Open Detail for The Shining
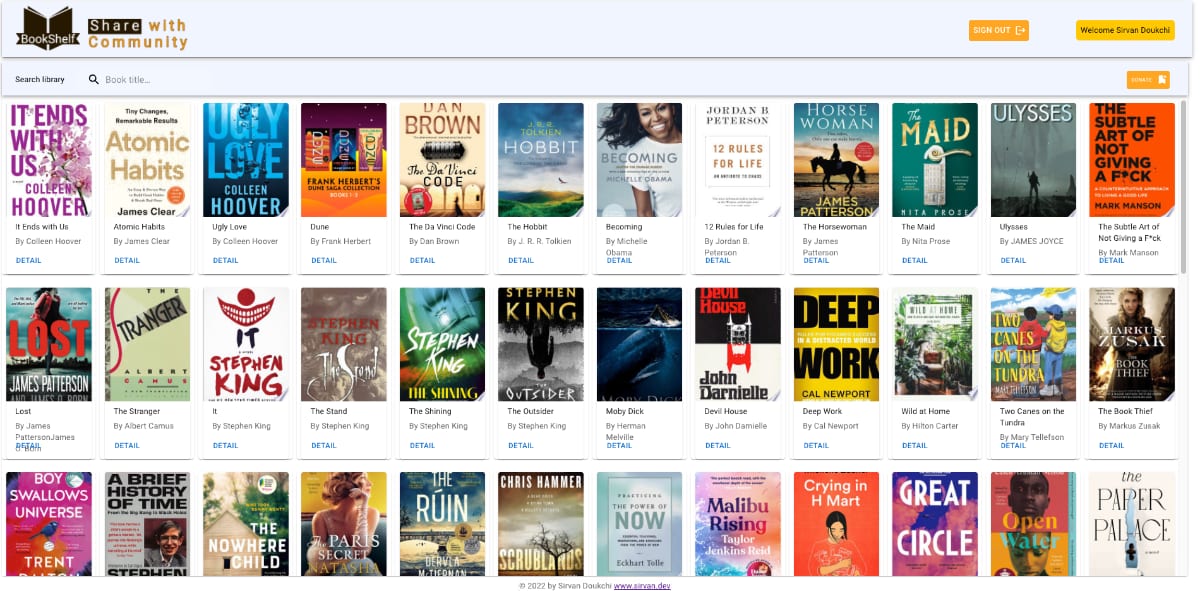This screenshot has width=1200, height=591. click(423, 445)
